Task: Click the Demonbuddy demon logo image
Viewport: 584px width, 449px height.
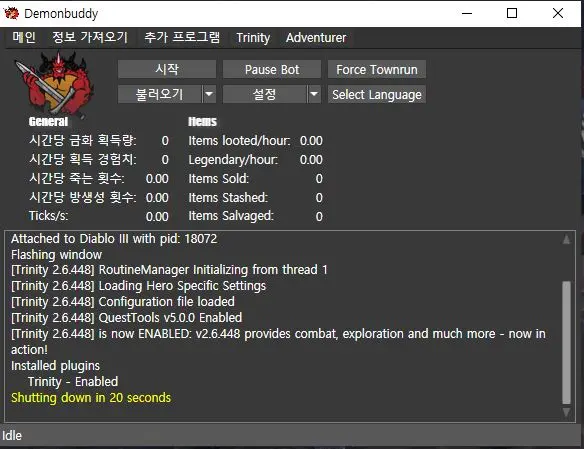Action: click(54, 83)
